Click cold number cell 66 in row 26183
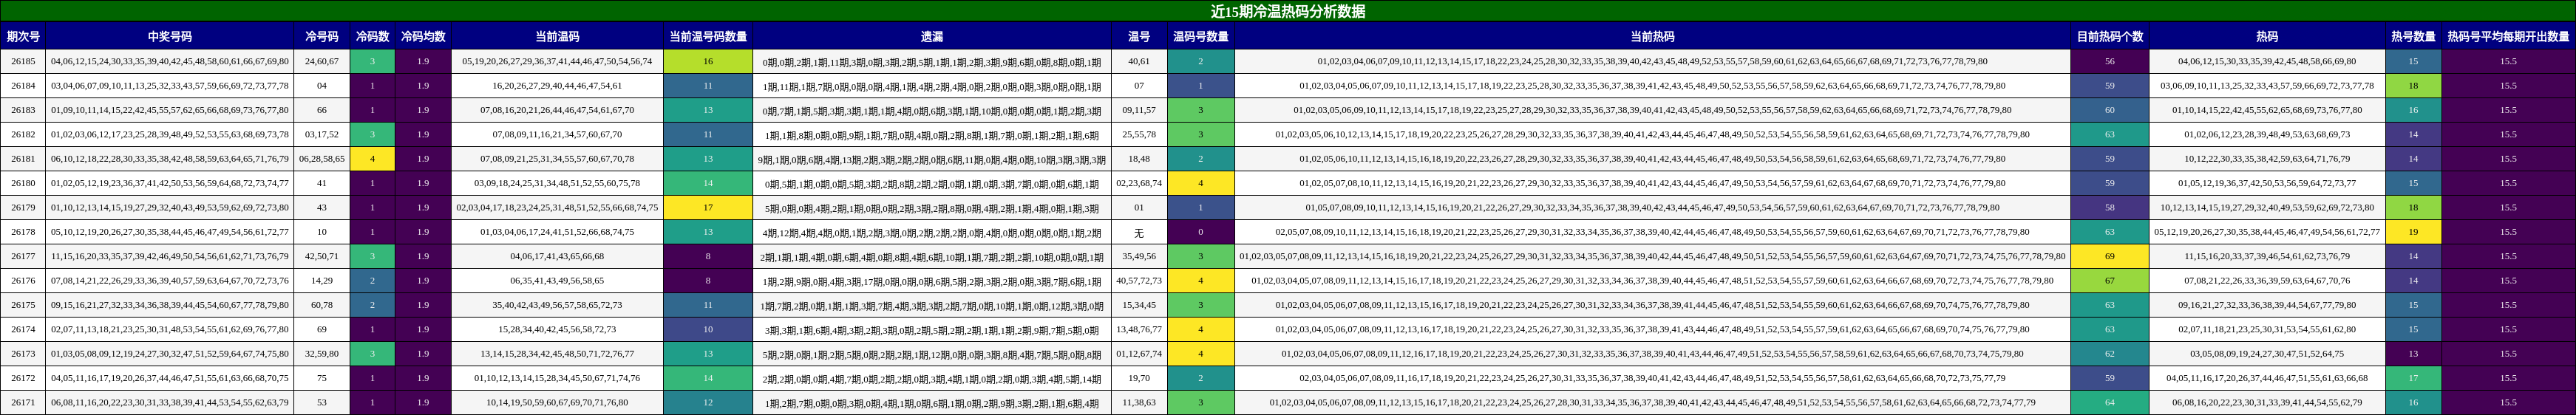 click(x=322, y=110)
